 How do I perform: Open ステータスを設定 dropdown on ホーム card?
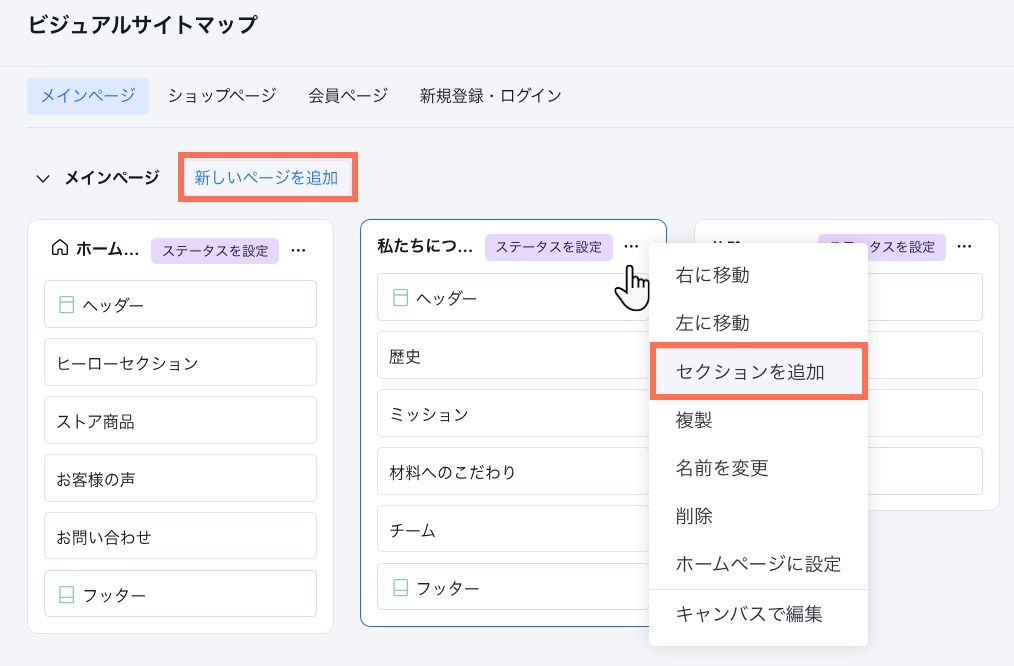click(x=216, y=251)
